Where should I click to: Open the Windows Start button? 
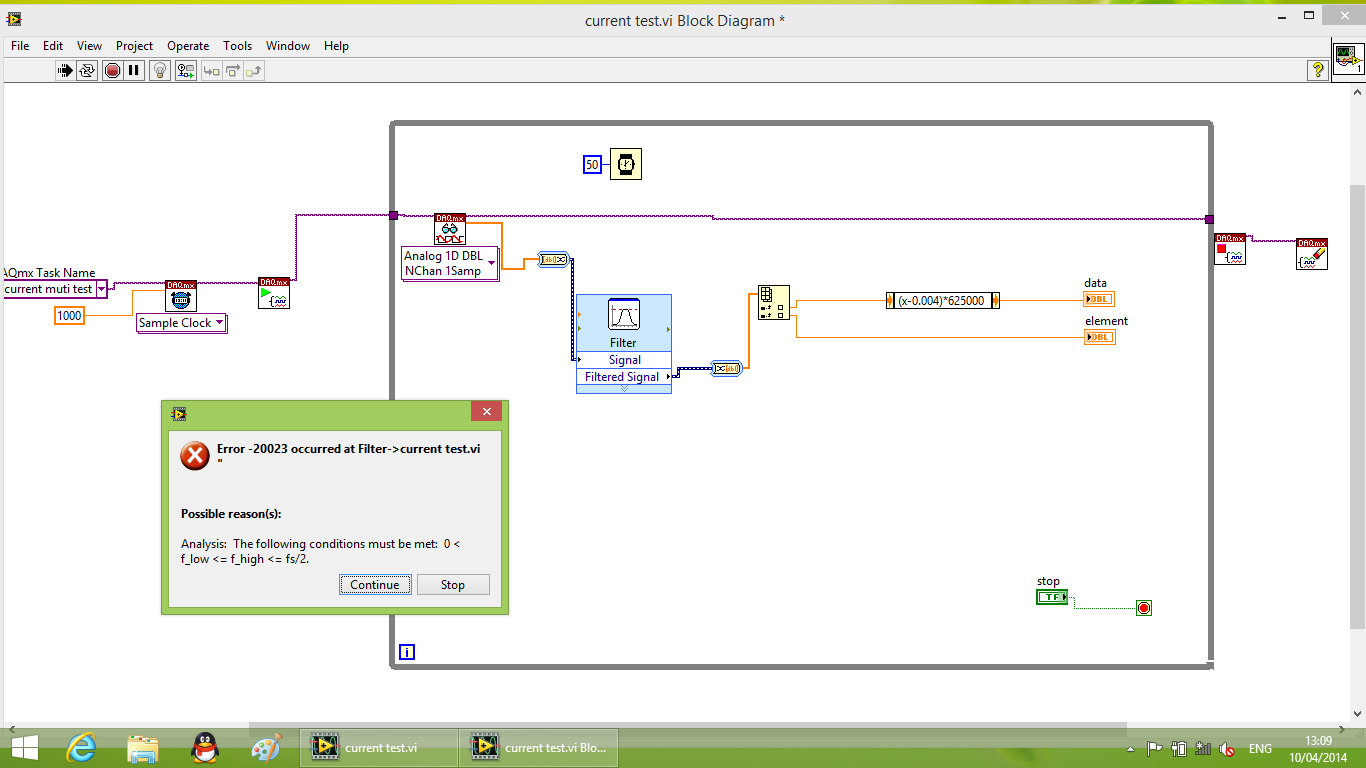tap(24, 747)
